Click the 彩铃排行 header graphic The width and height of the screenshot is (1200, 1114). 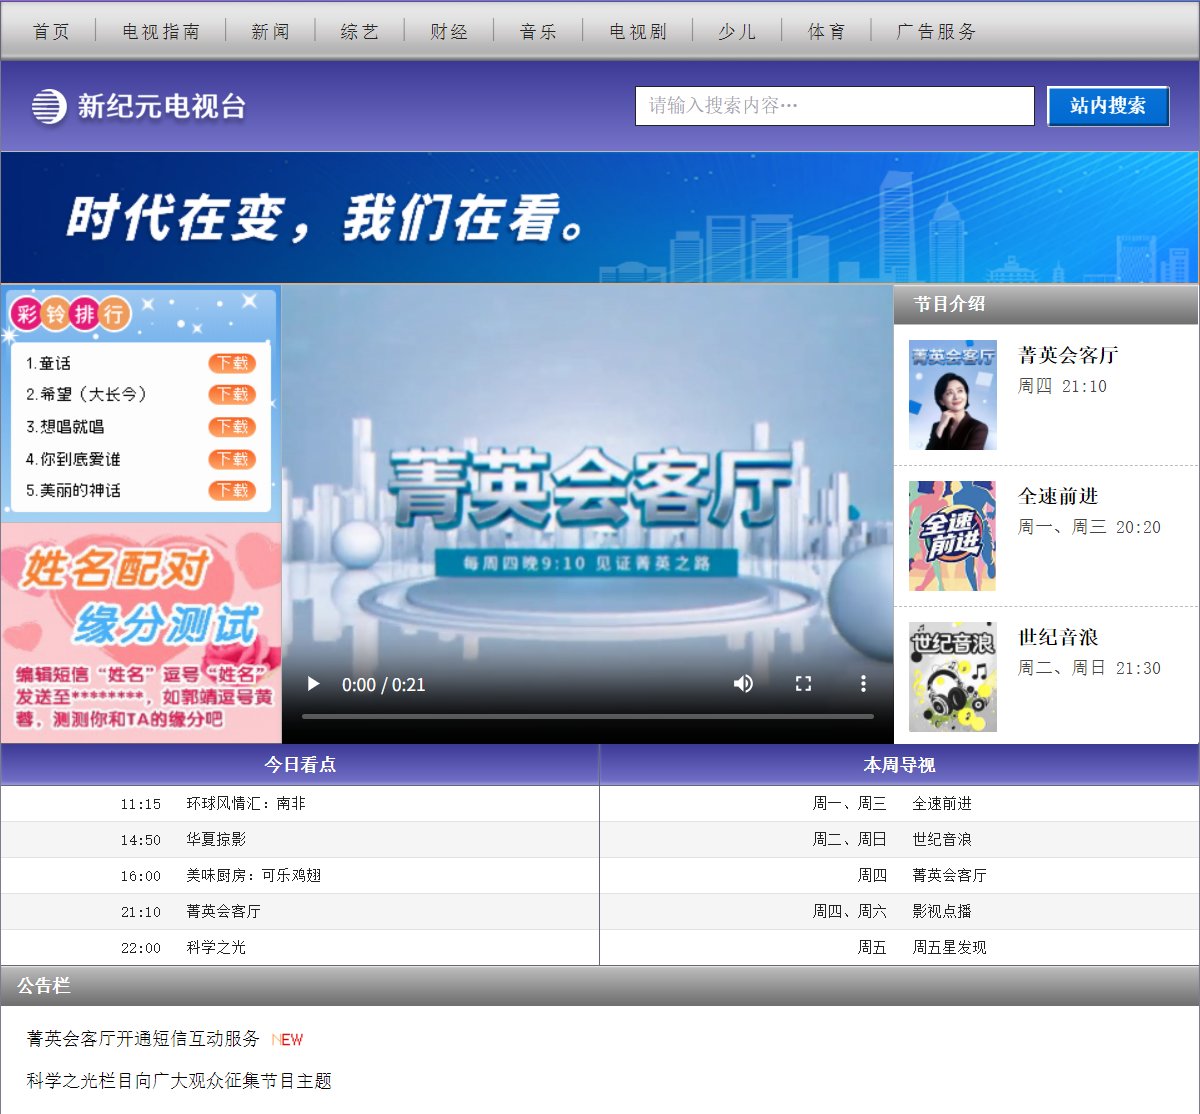[x=71, y=314]
